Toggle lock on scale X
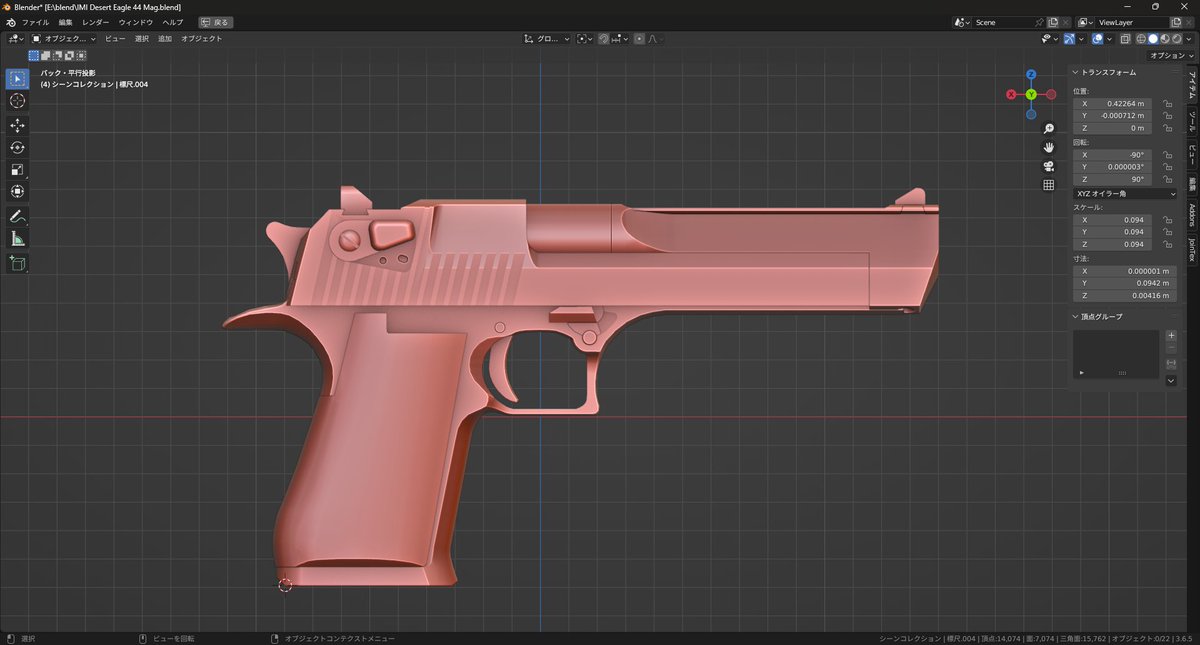 click(x=1168, y=219)
